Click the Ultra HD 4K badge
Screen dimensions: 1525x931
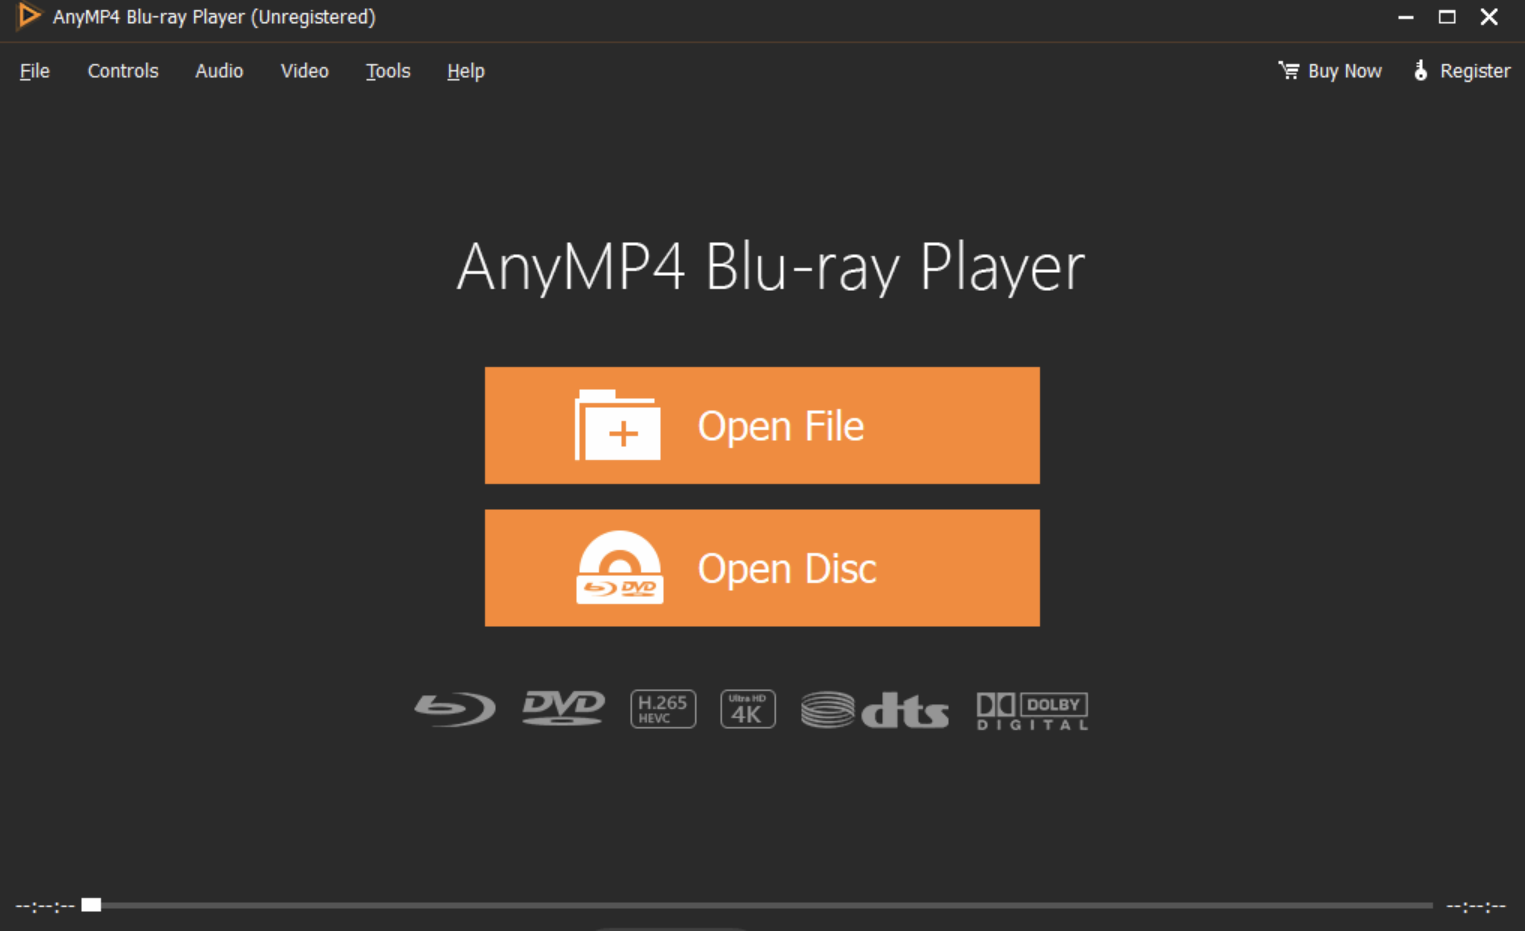pyautogui.click(x=747, y=708)
